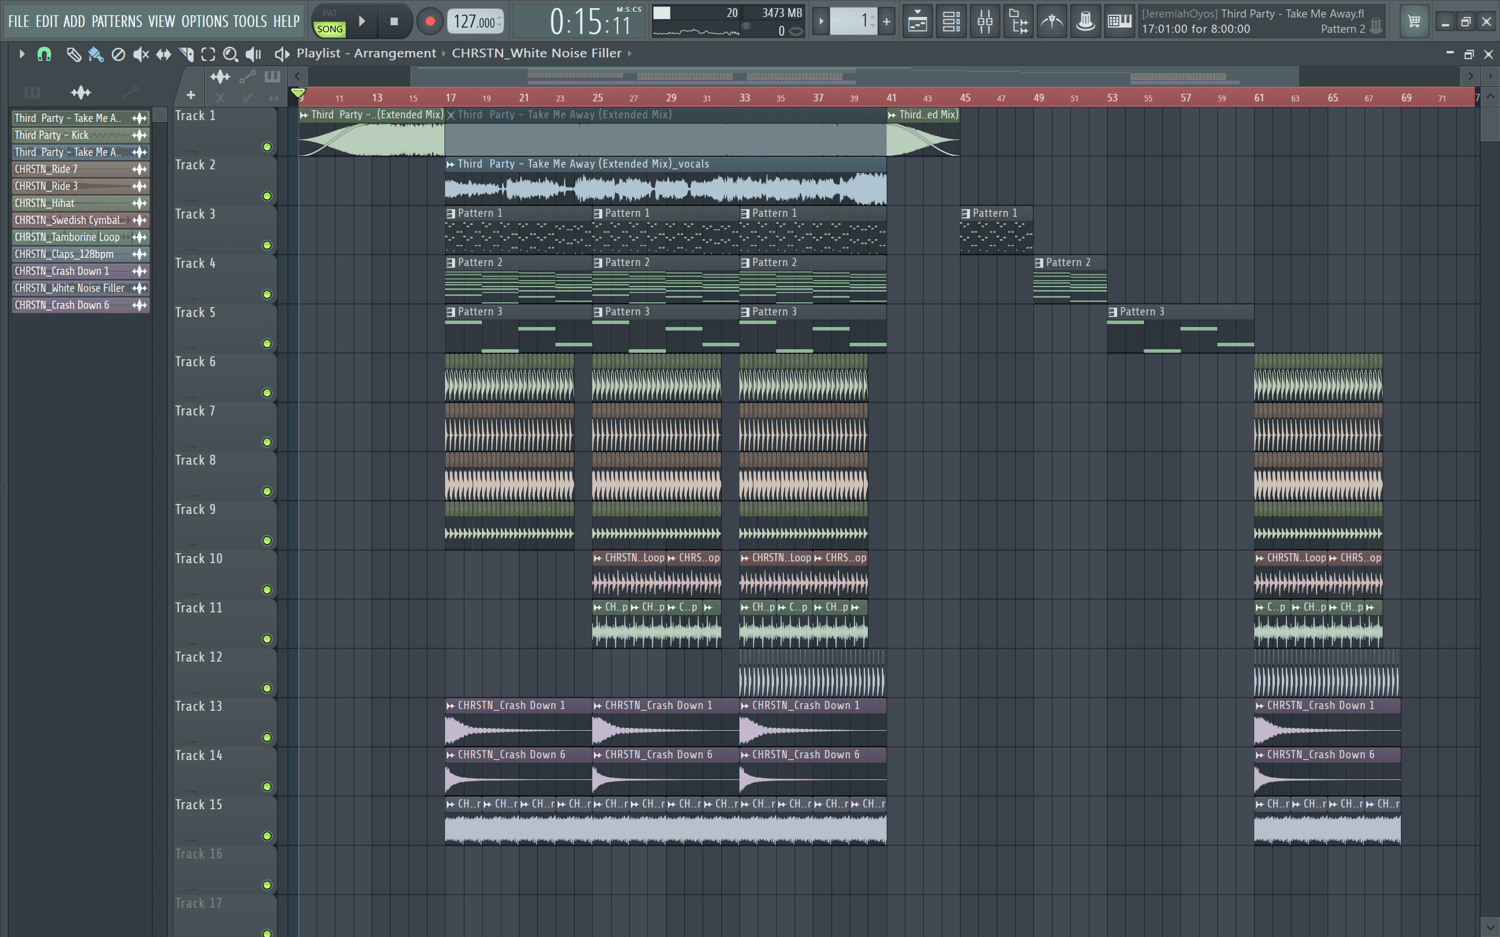Open the clip menu of Pattern 1 at bar 45
Screen dimensions: 1500x937
coord(966,213)
